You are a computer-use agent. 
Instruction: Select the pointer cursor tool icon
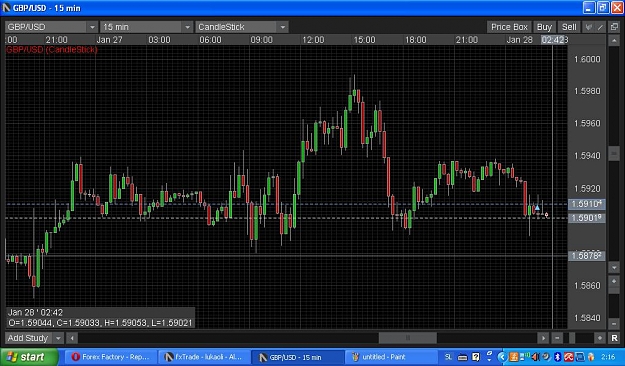click(x=588, y=27)
